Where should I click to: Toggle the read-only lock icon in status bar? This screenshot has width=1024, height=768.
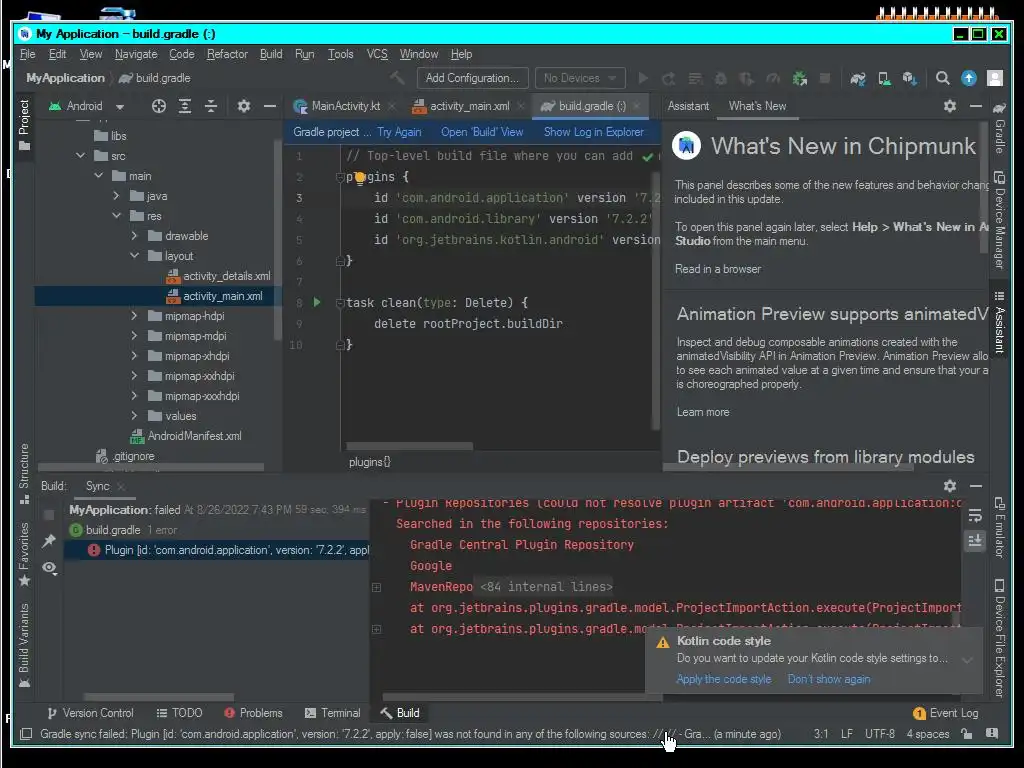click(x=967, y=734)
